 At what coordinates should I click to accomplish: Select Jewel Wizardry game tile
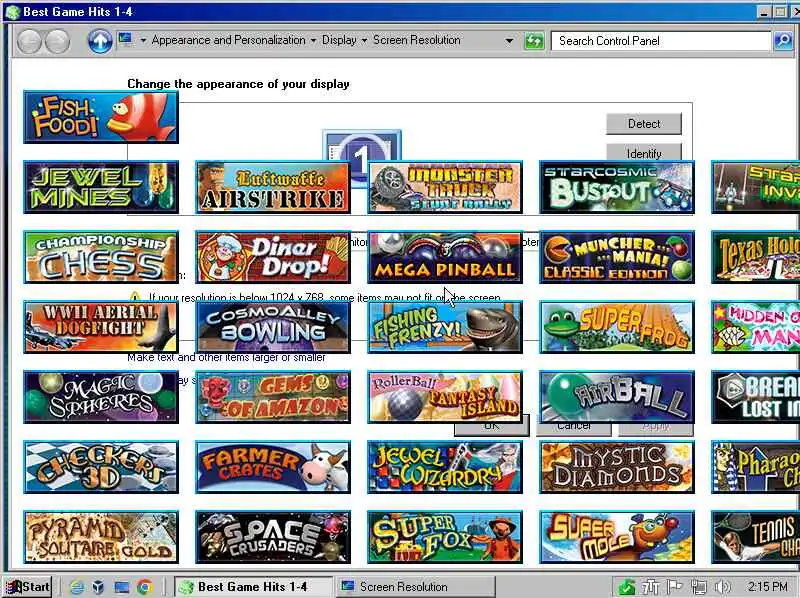445,467
